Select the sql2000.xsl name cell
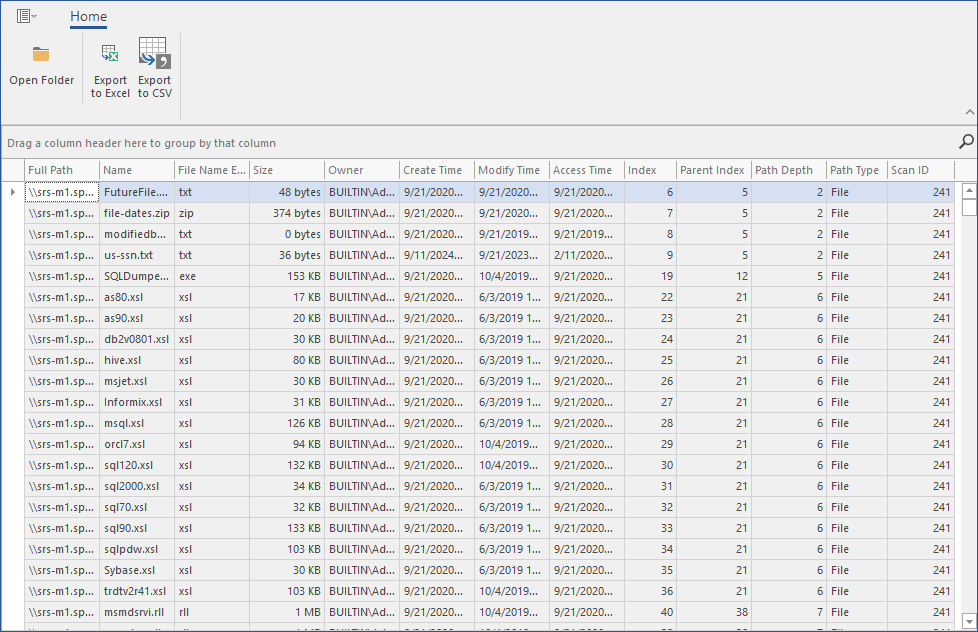The image size is (978, 632). 137,487
